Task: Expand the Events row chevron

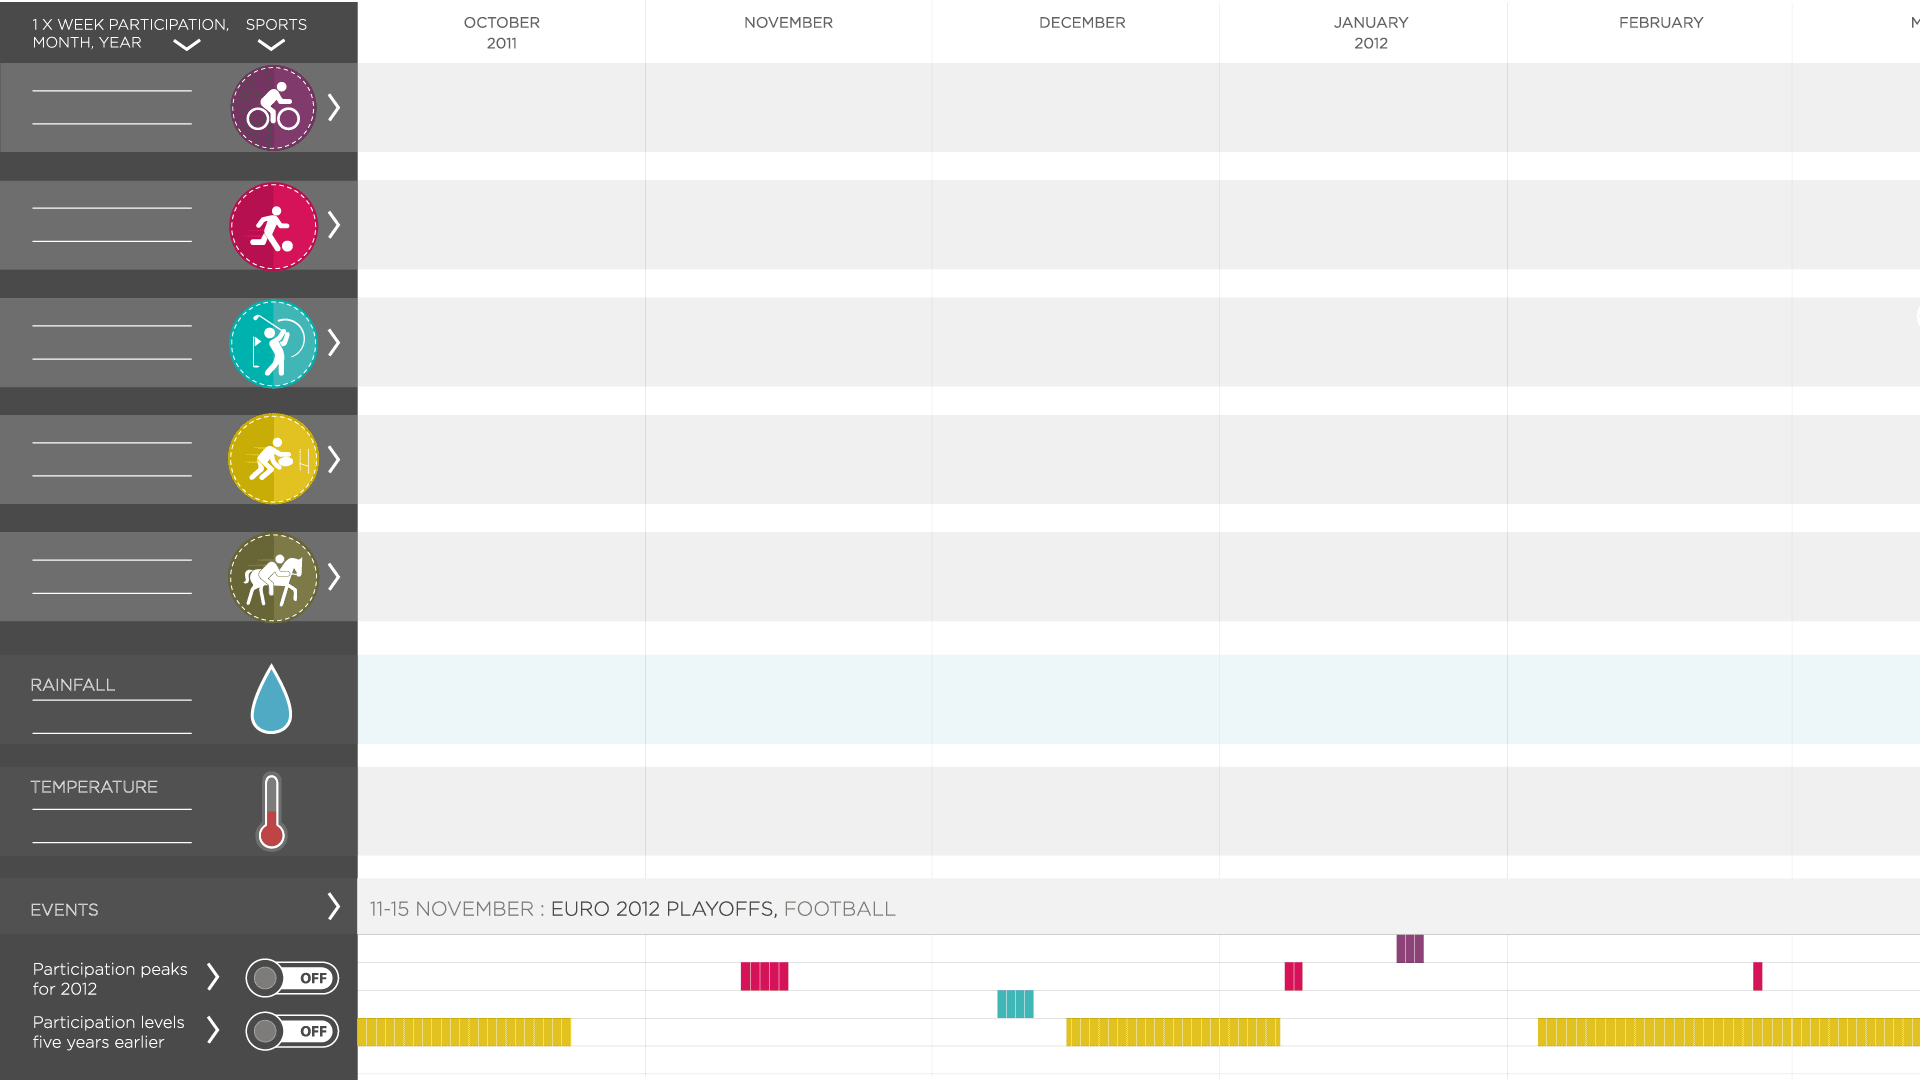Action: 334,907
